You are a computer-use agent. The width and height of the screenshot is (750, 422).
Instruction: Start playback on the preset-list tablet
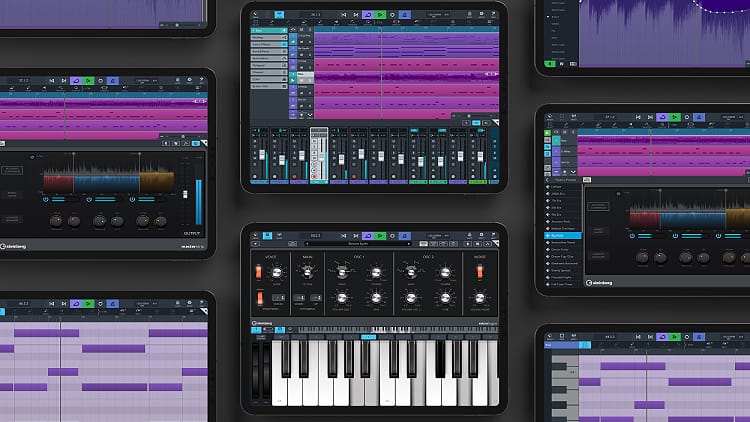[674, 117]
